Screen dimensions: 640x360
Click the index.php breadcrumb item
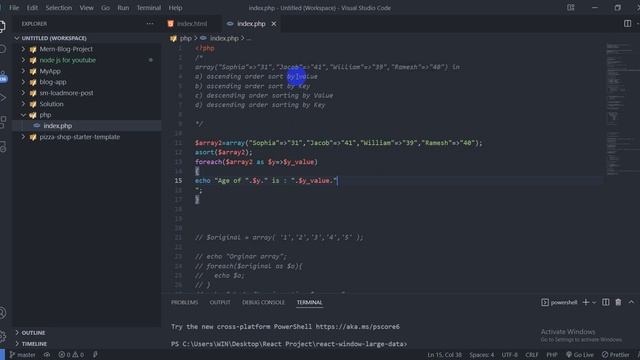[224, 38]
